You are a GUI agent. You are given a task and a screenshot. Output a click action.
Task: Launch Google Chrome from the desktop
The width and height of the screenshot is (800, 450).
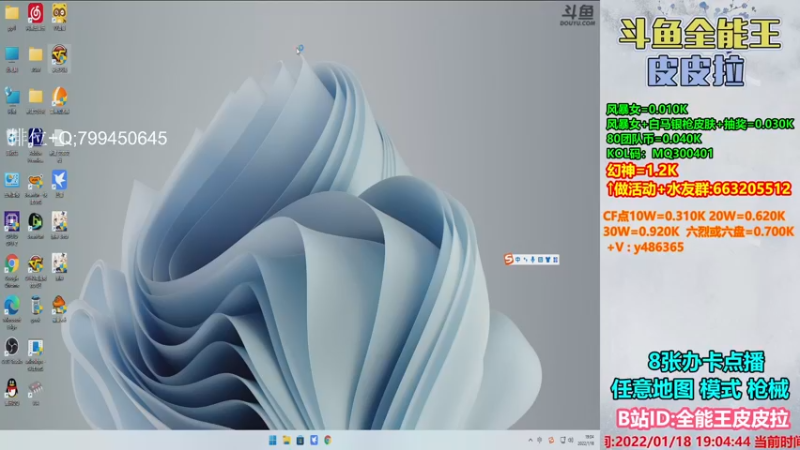coord(12,269)
